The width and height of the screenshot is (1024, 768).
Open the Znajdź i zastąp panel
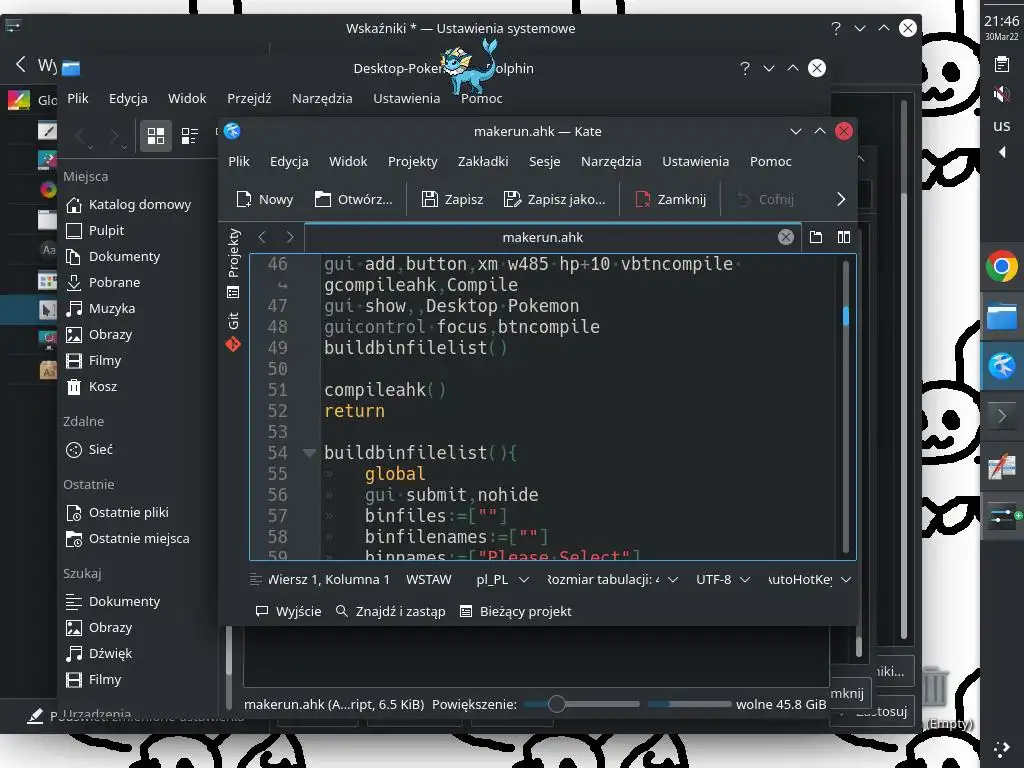pos(390,611)
